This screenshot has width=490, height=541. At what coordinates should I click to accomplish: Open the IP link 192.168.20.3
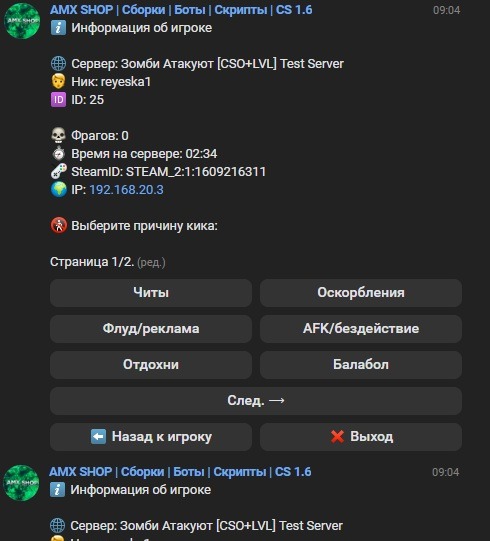[126, 190]
